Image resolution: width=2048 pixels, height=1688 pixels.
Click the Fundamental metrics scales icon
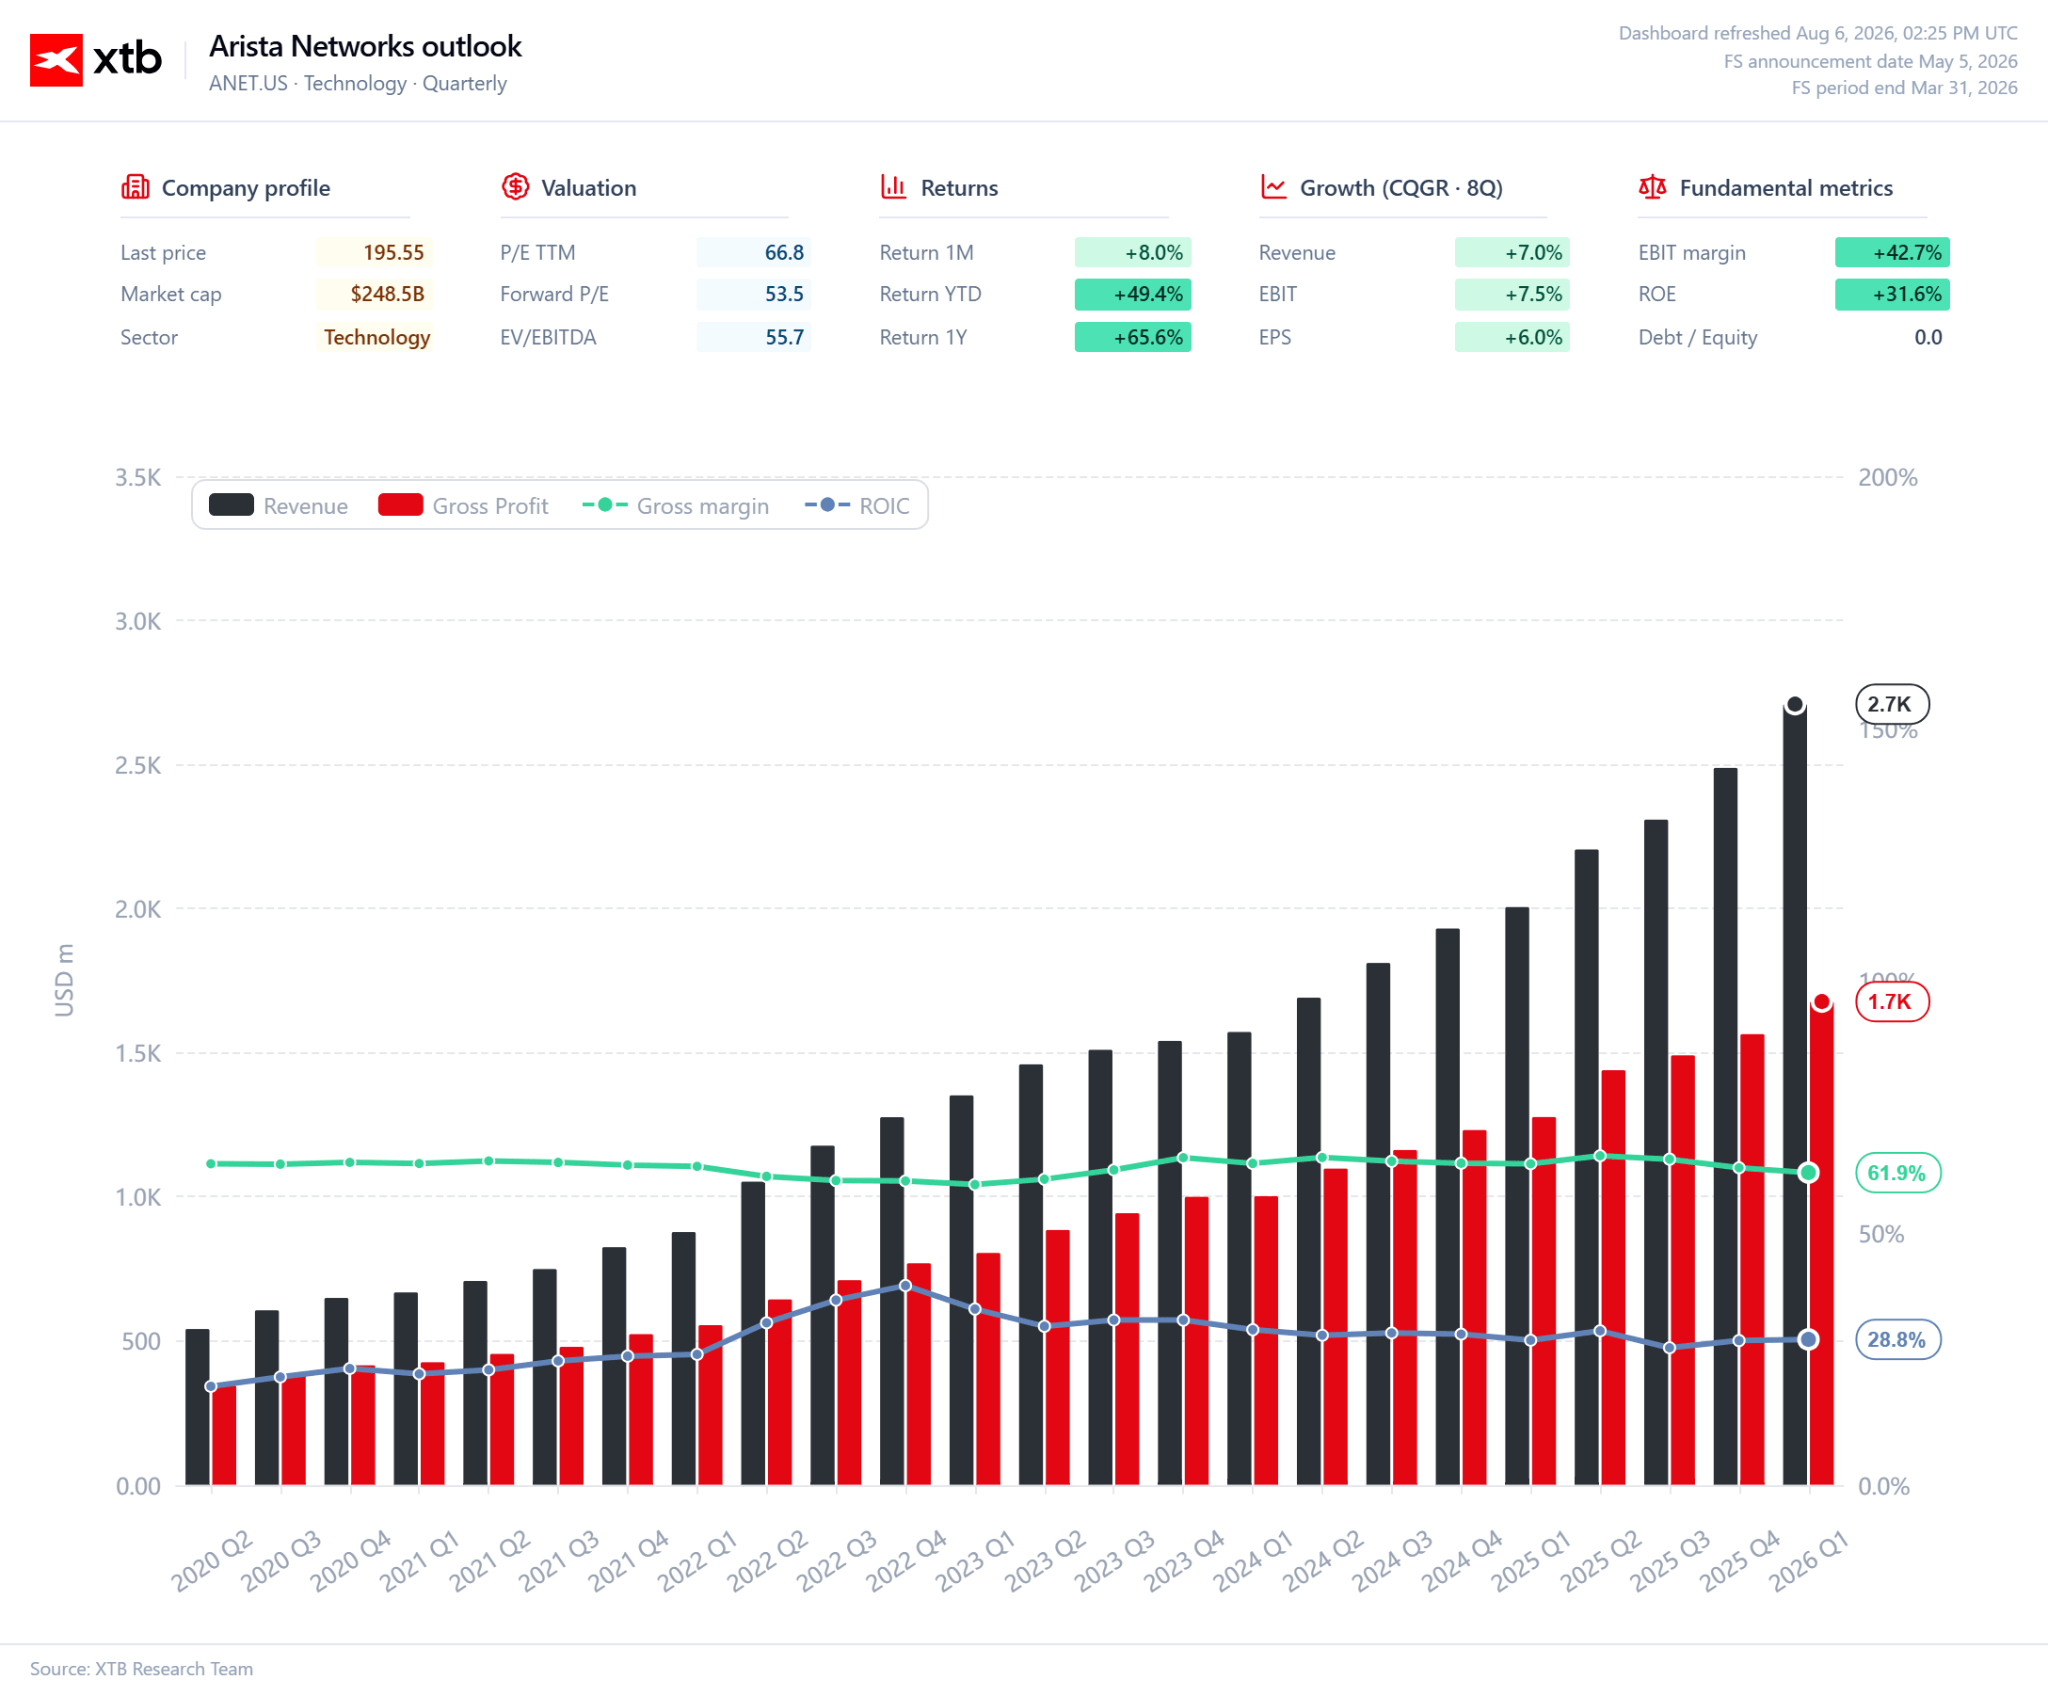coord(1653,187)
